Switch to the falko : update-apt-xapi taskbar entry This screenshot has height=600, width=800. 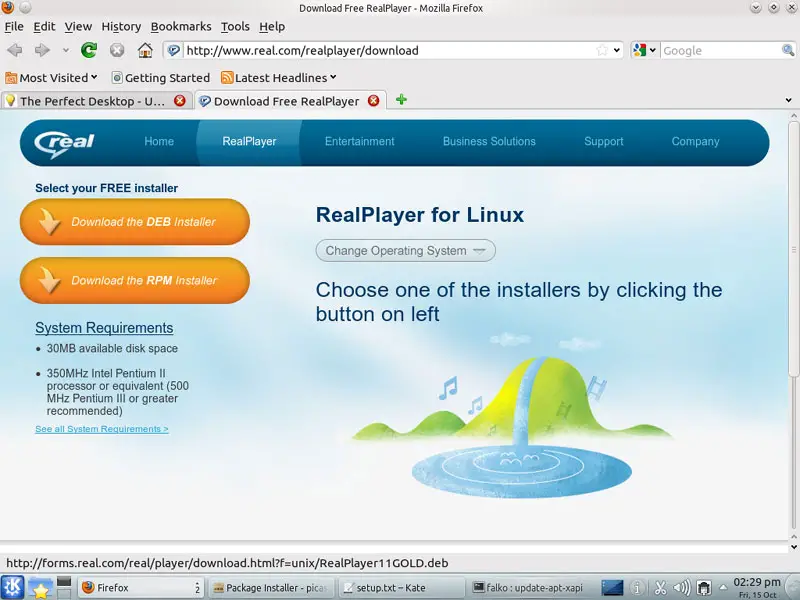(532, 588)
